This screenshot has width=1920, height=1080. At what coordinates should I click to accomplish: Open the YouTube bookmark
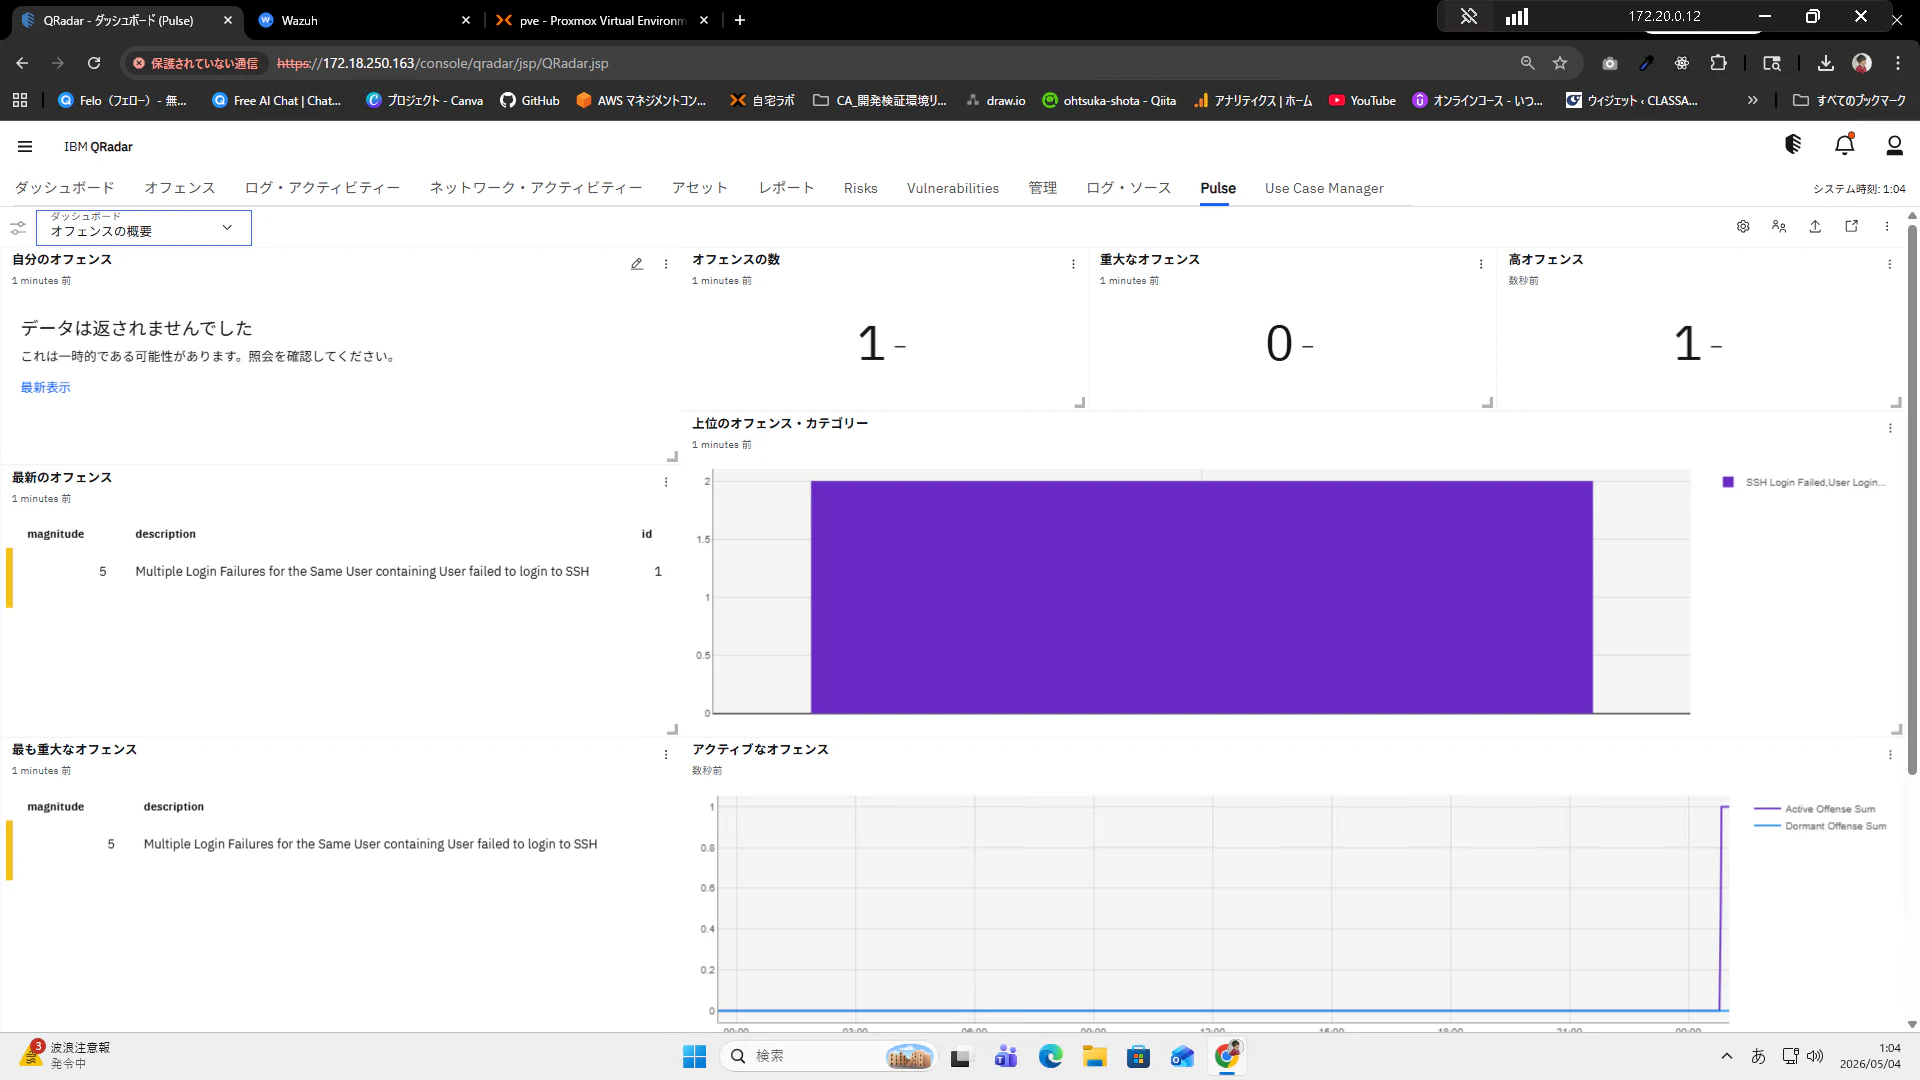point(1362,100)
